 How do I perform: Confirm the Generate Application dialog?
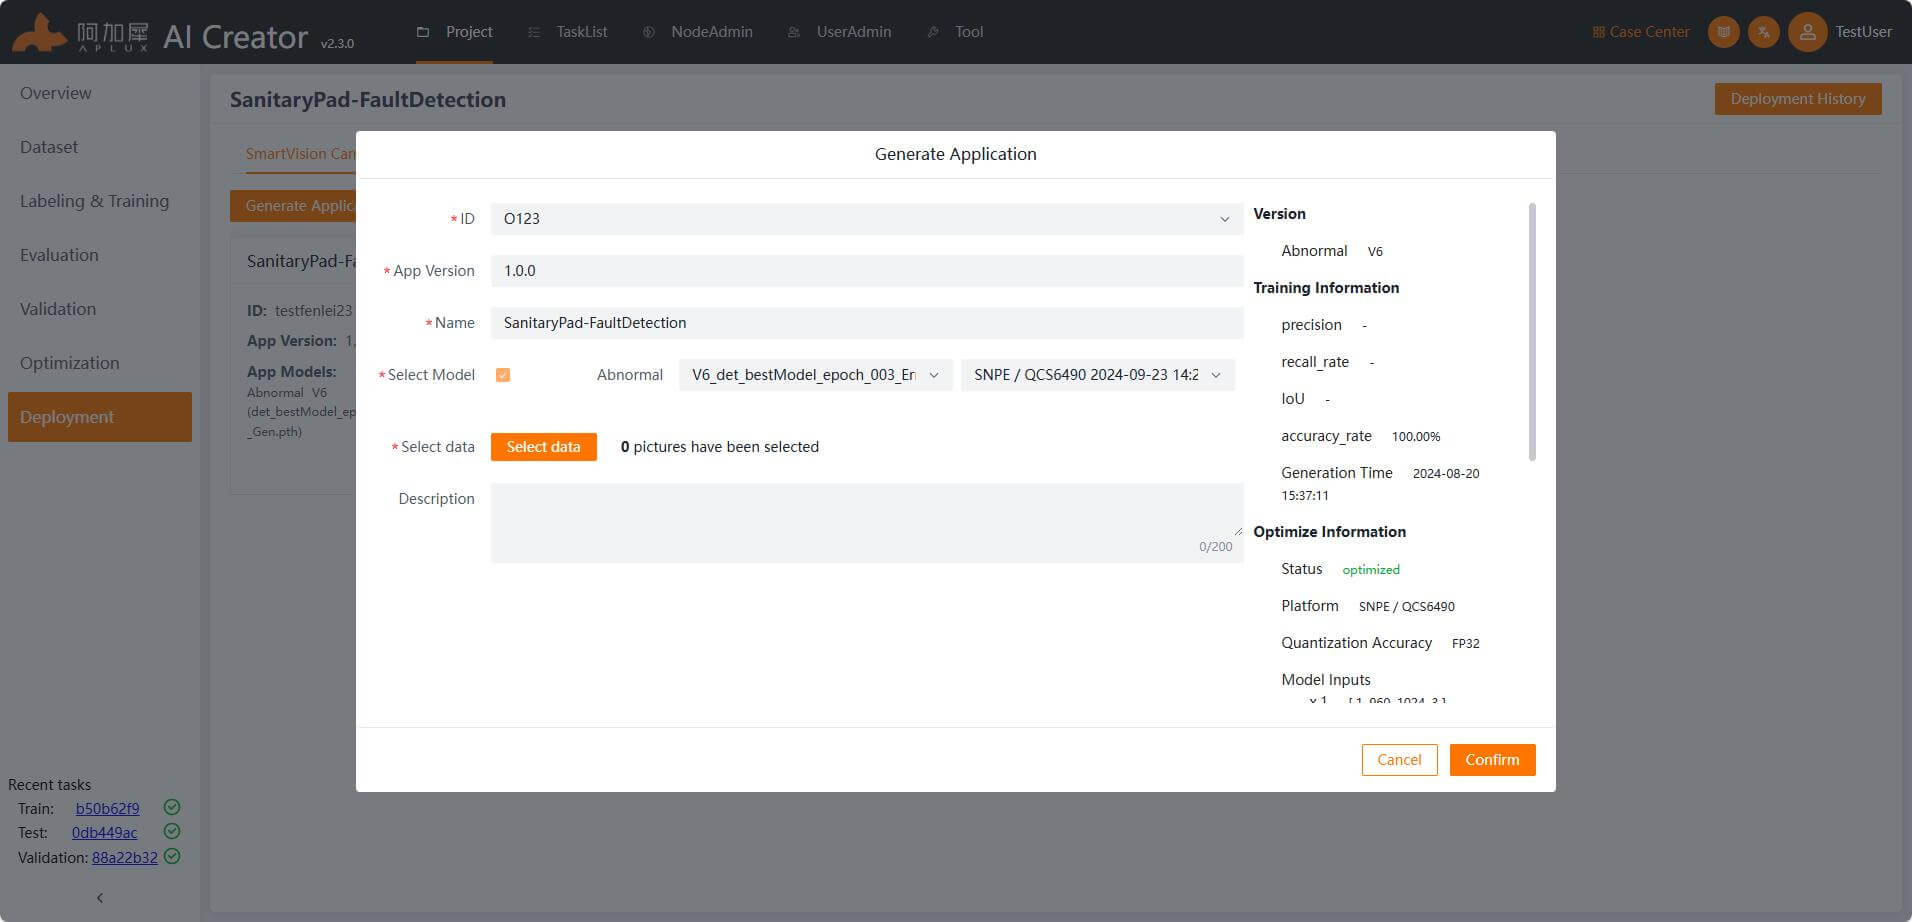pos(1492,760)
